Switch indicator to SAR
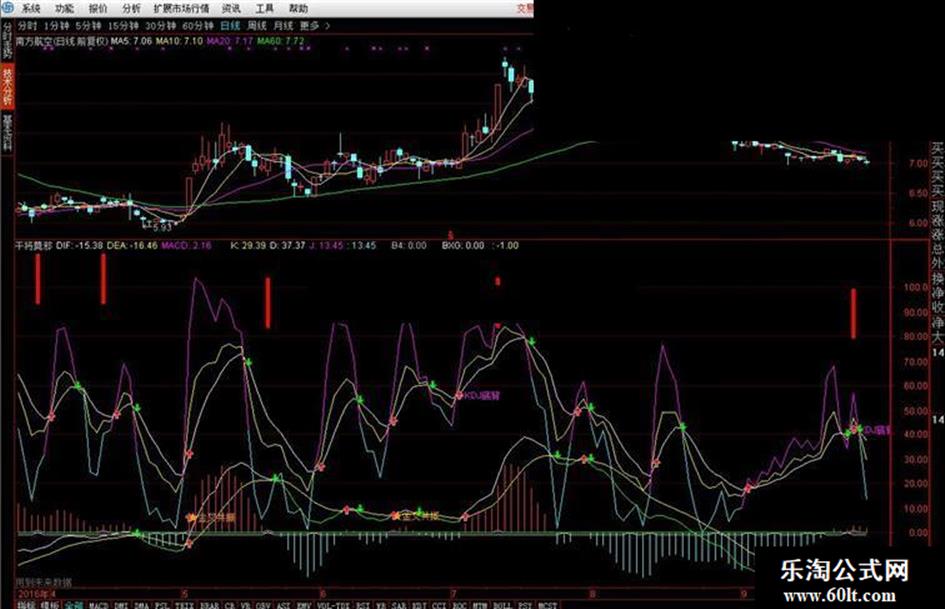Screen dimensions: 945x609 click(398, 604)
